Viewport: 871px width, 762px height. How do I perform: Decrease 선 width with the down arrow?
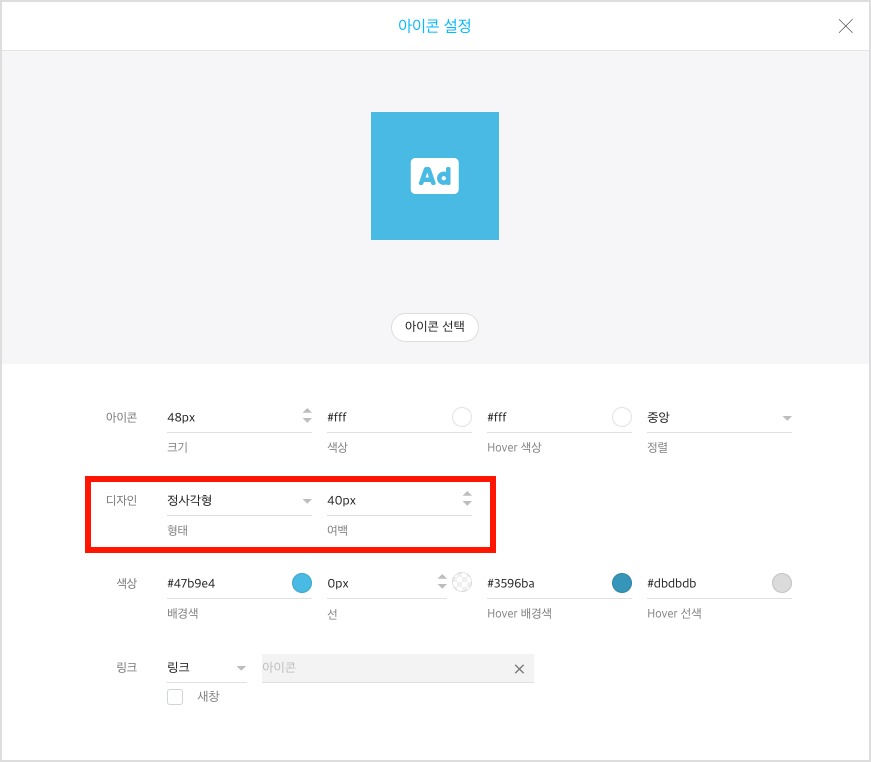(442, 586)
